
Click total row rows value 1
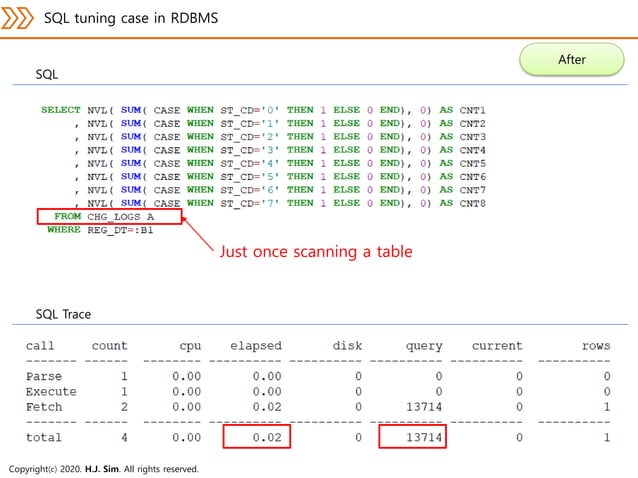(x=607, y=438)
